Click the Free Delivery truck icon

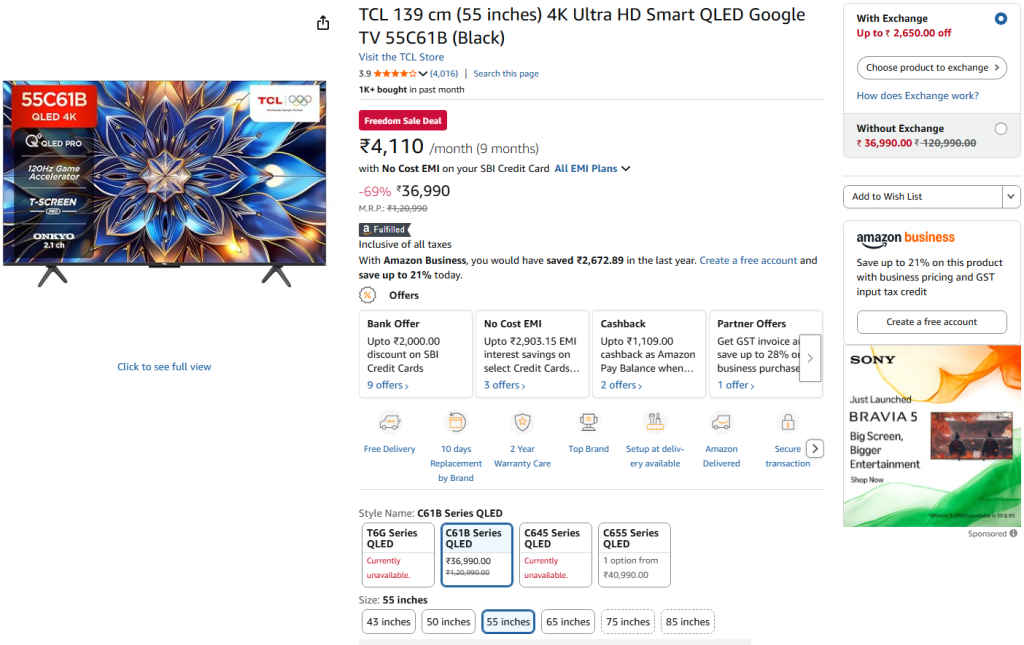click(x=389, y=422)
